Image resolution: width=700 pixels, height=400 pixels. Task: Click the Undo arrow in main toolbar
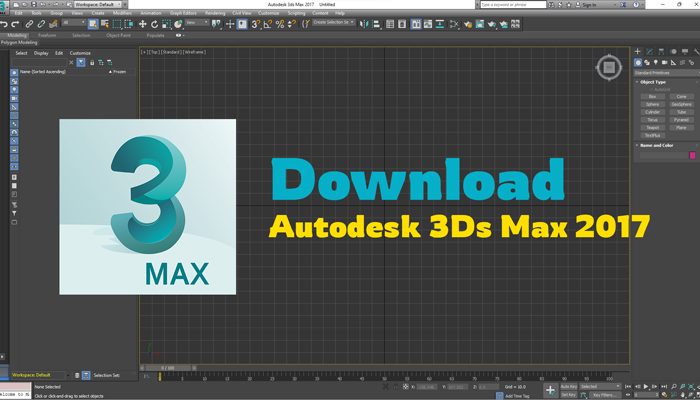point(5,23)
